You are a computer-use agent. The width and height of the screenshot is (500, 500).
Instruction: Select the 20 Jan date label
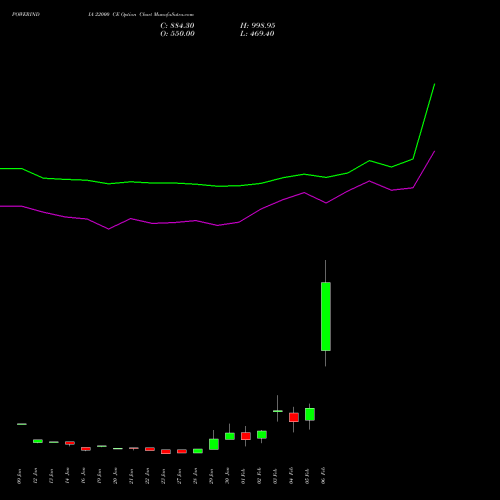[x=115, y=476]
